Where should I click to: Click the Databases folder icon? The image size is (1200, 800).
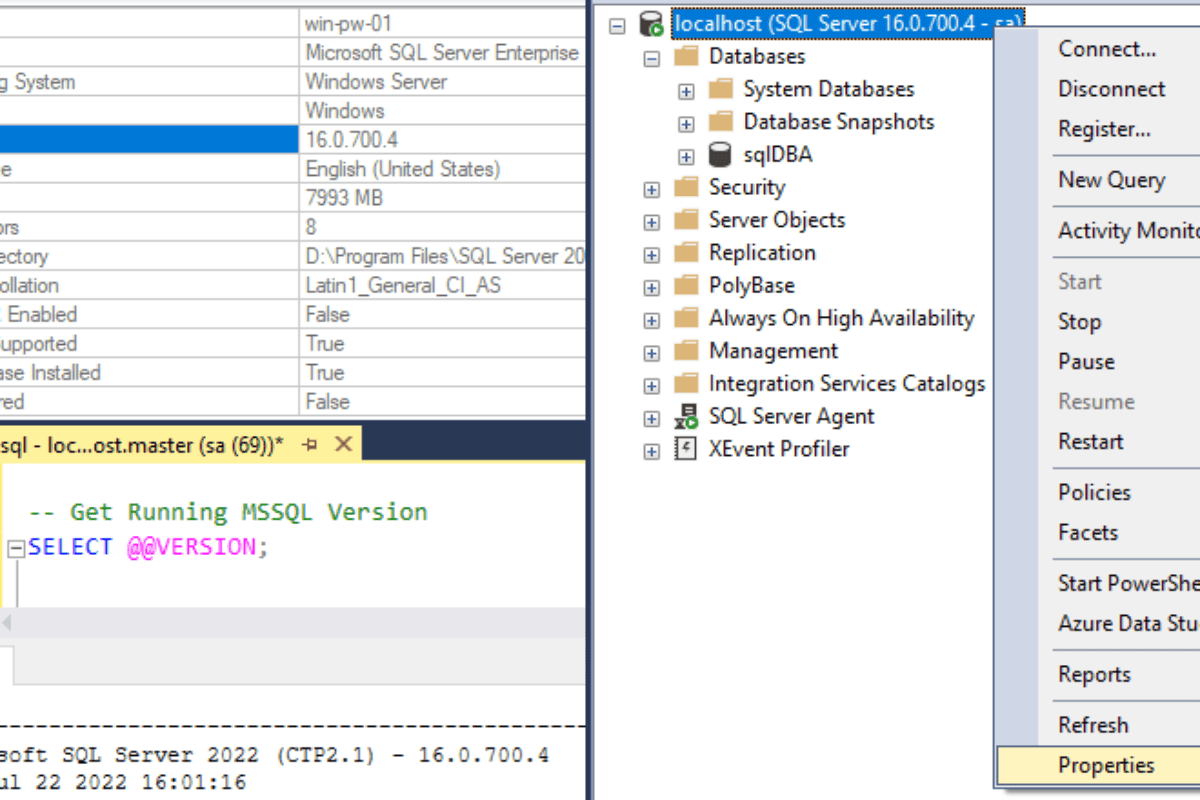tap(686, 56)
